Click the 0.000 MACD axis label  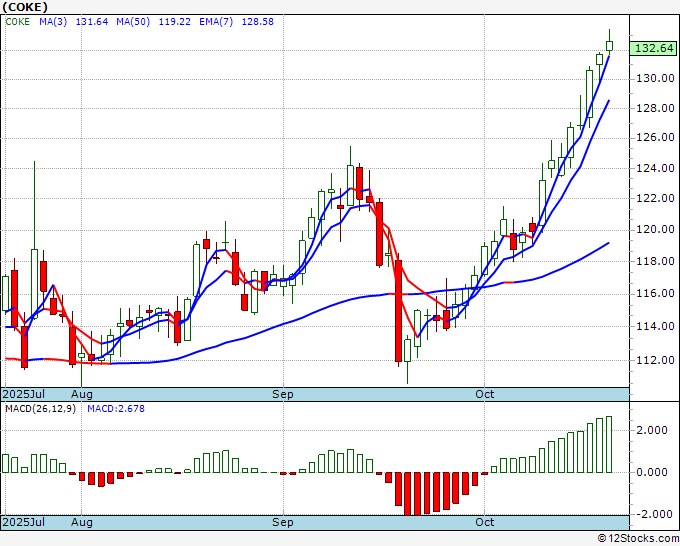click(651, 472)
